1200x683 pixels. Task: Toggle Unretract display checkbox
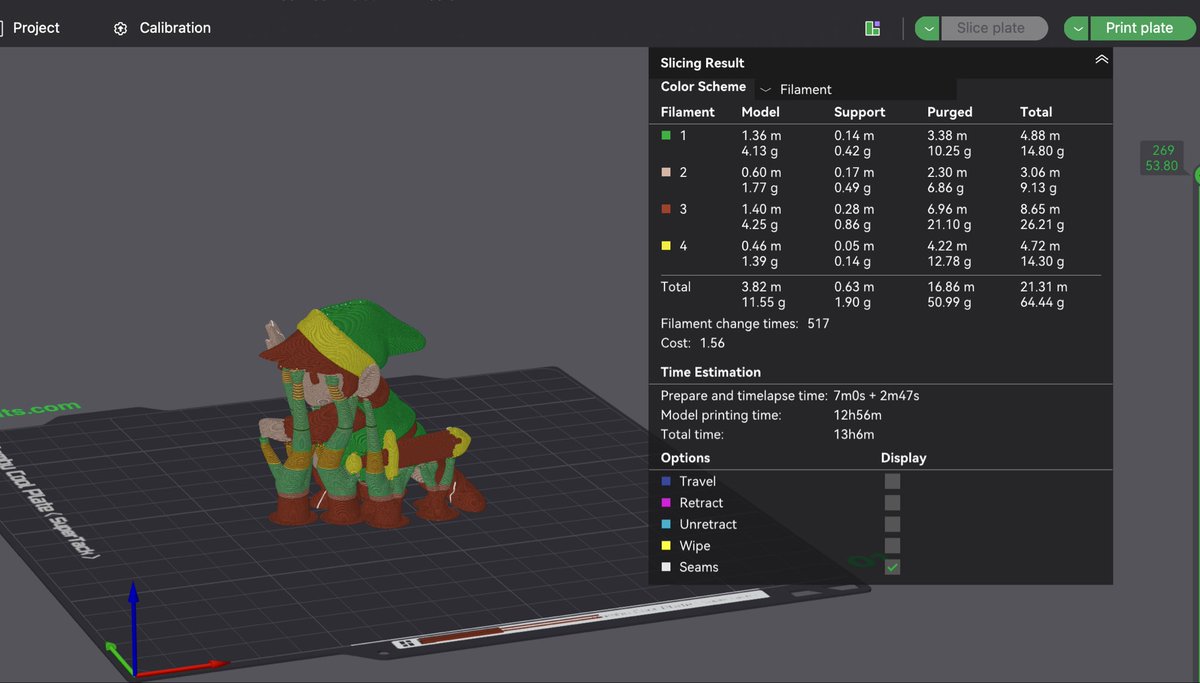(892, 524)
